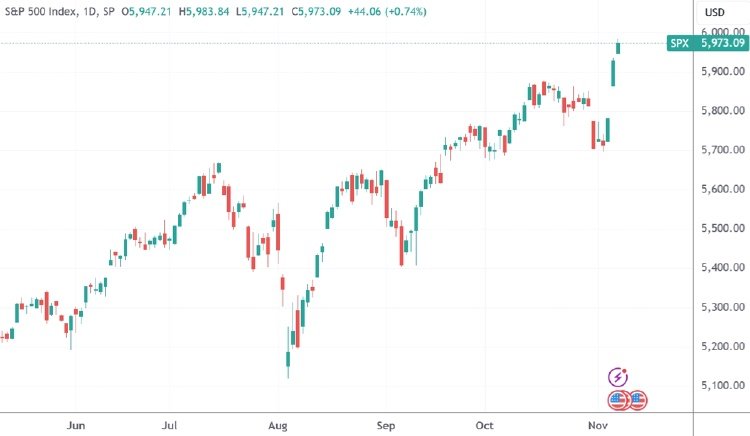Click the 5,900.00 price scale level
The height and width of the screenshot is (436, 750).
pos(723,71)
